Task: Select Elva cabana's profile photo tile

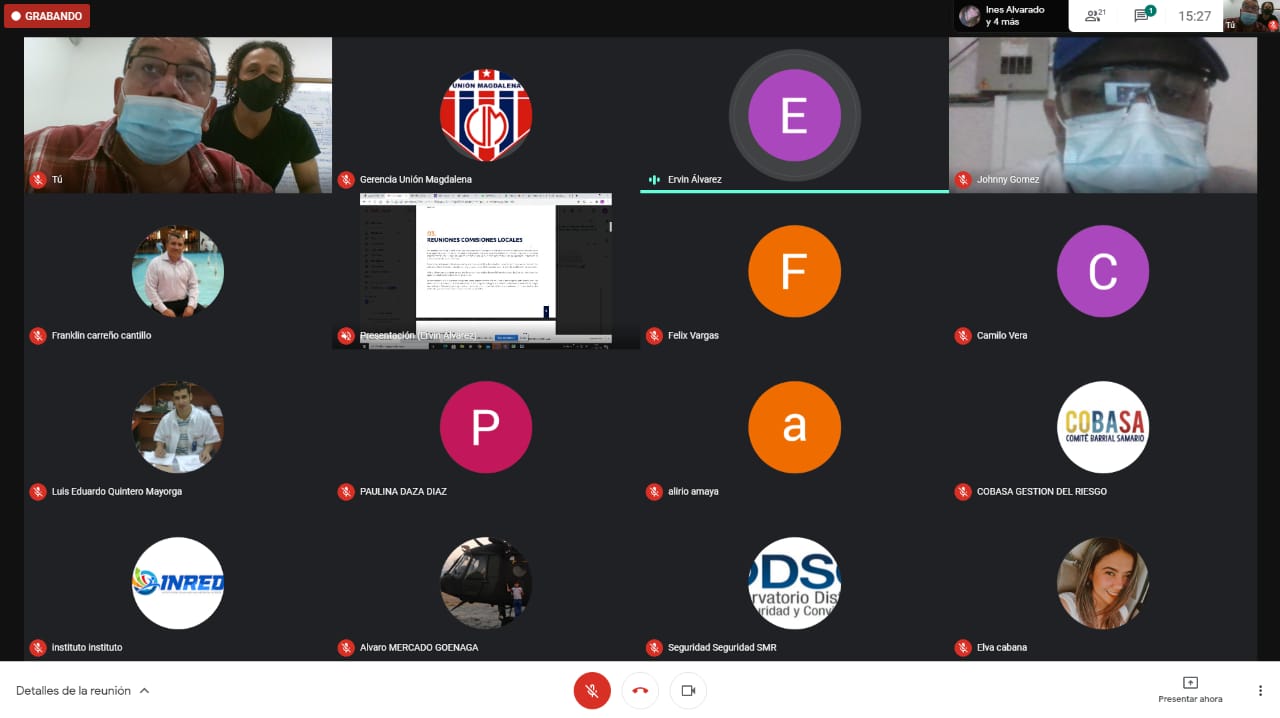Action: pos(1103,583)
